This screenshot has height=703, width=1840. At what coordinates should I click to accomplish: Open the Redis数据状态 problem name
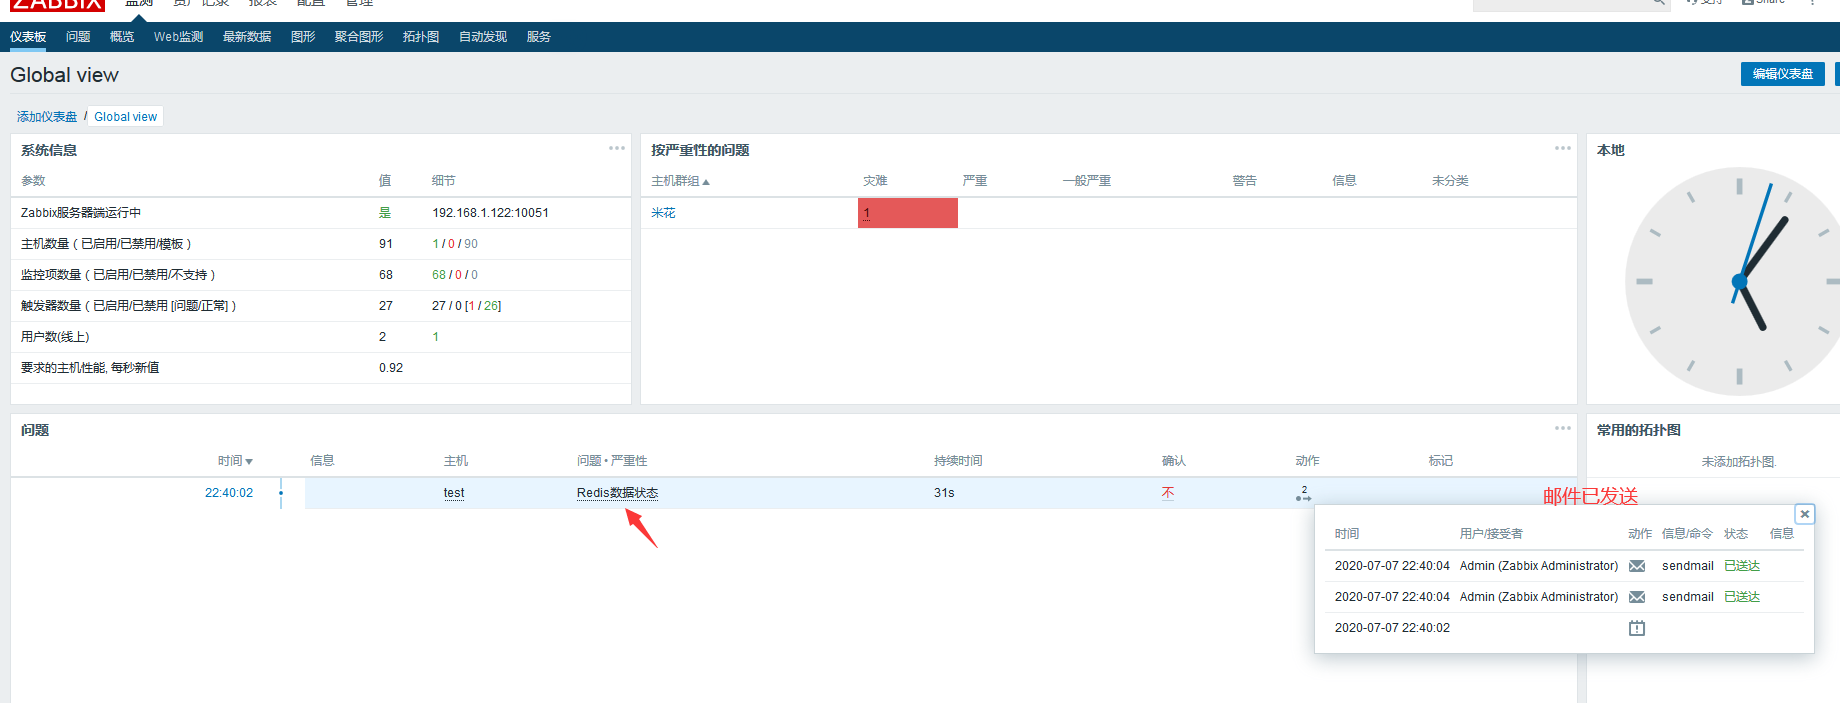pos(617,493)
